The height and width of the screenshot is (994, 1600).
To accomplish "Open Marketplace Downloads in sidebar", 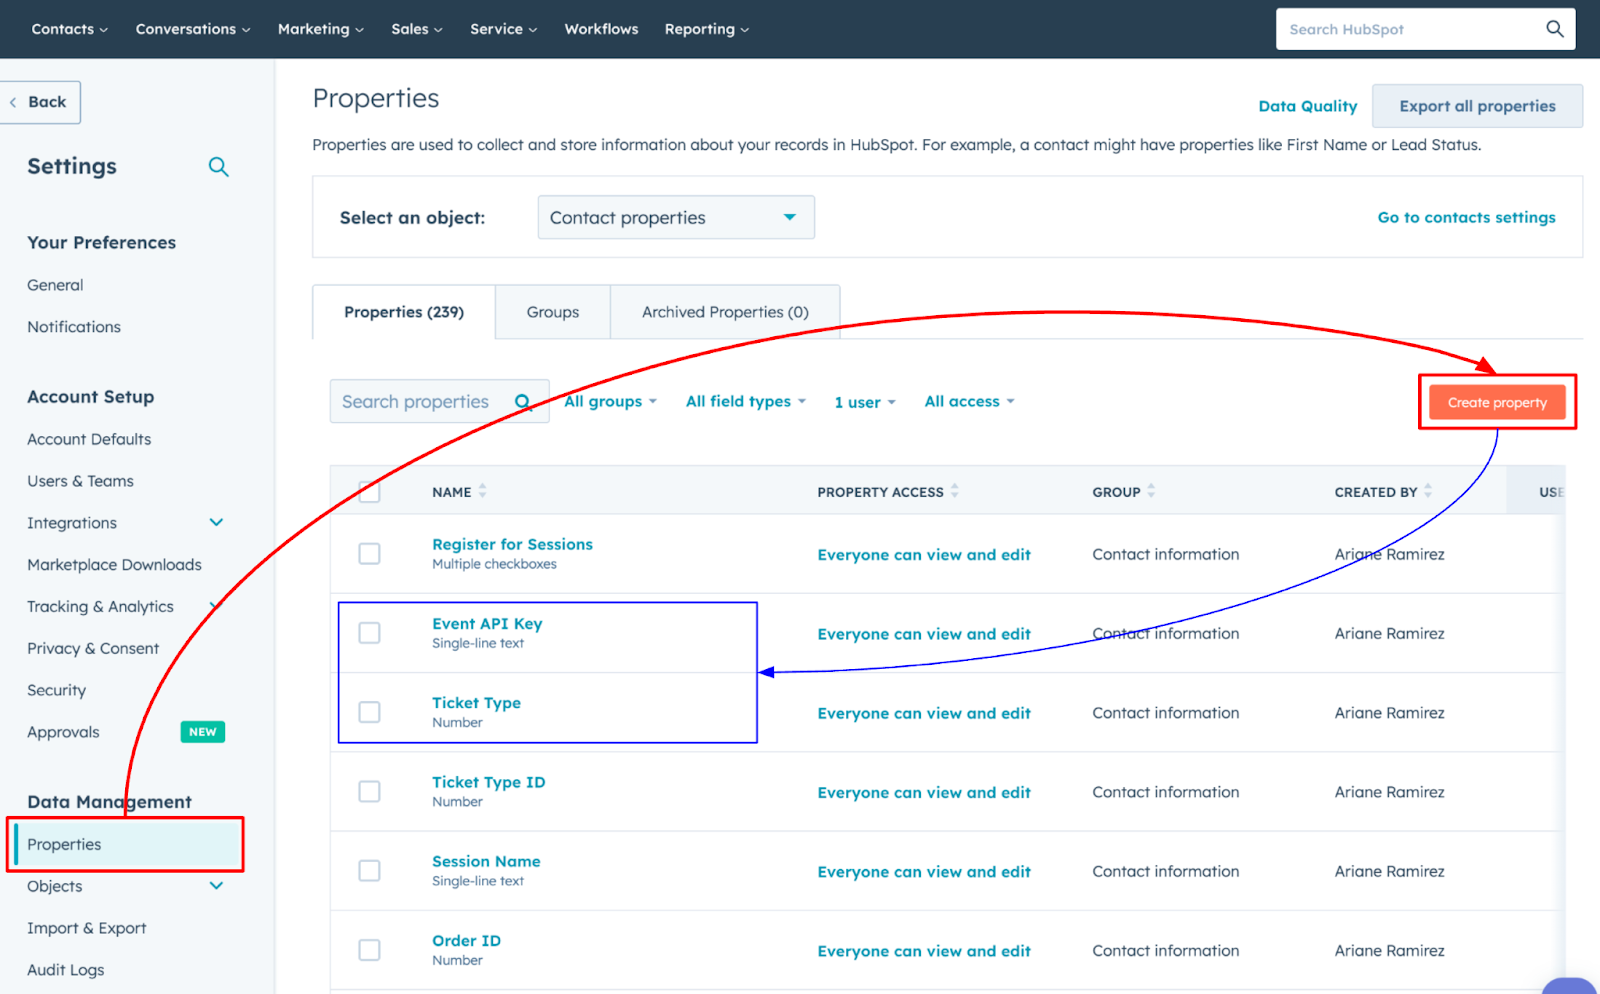I will click(x=114, y=565).
